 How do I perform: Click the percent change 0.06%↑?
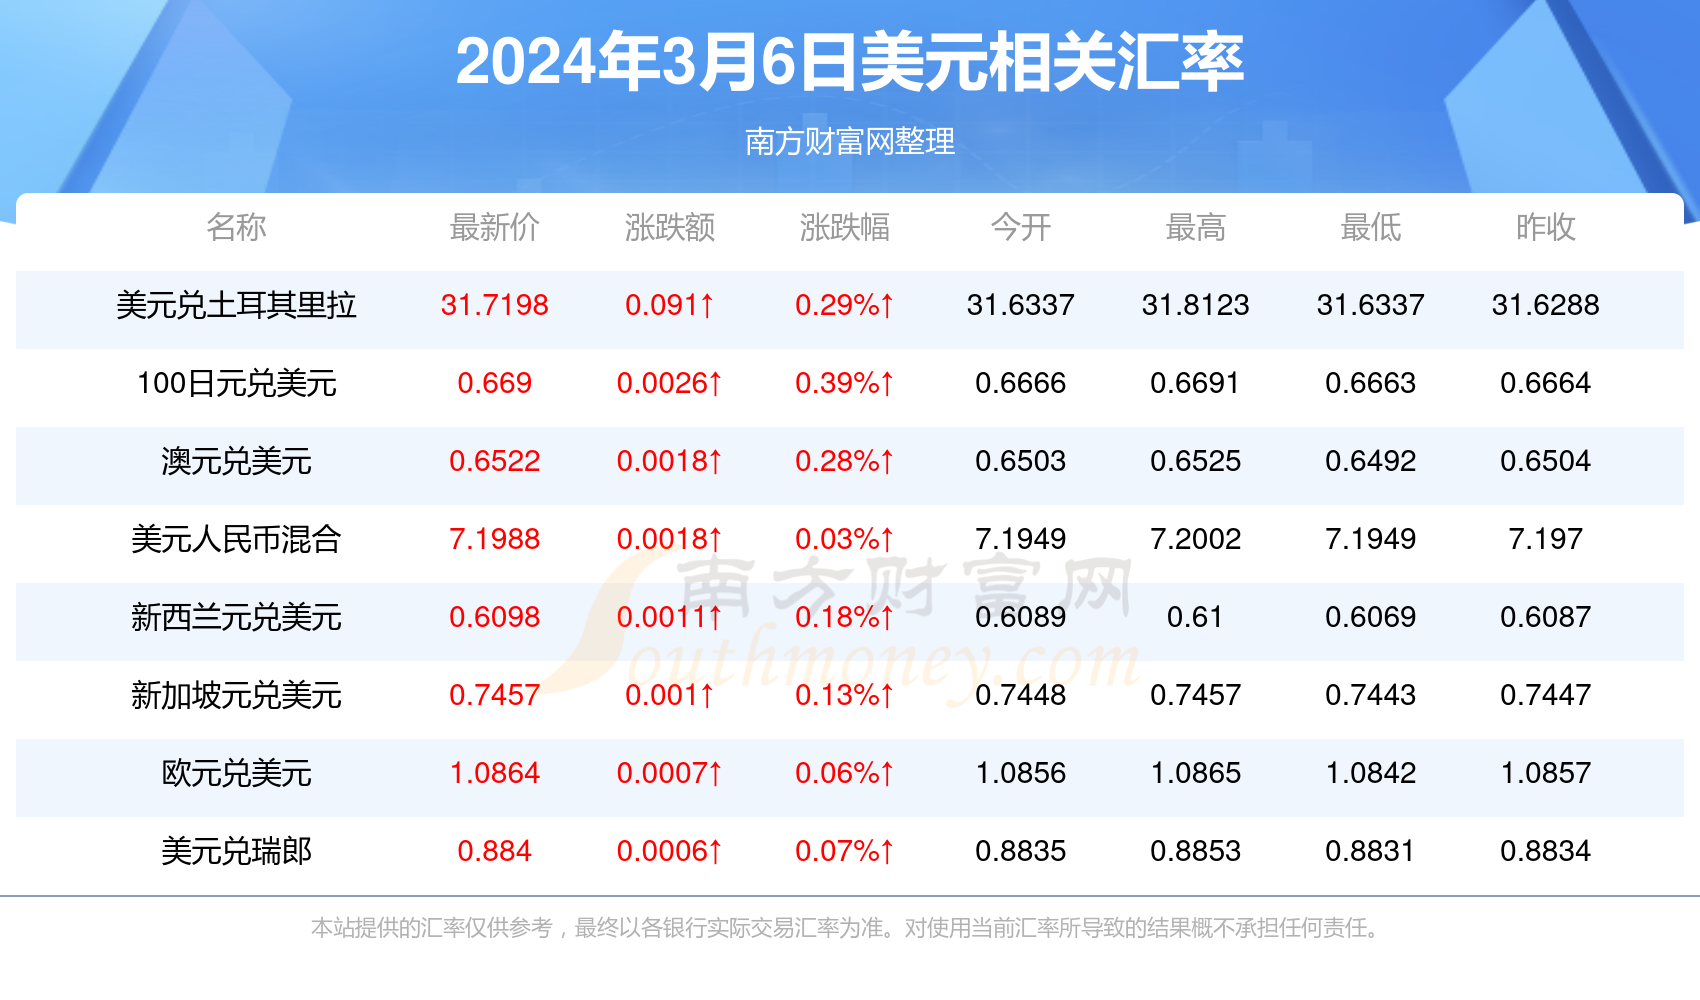(845, 773)
